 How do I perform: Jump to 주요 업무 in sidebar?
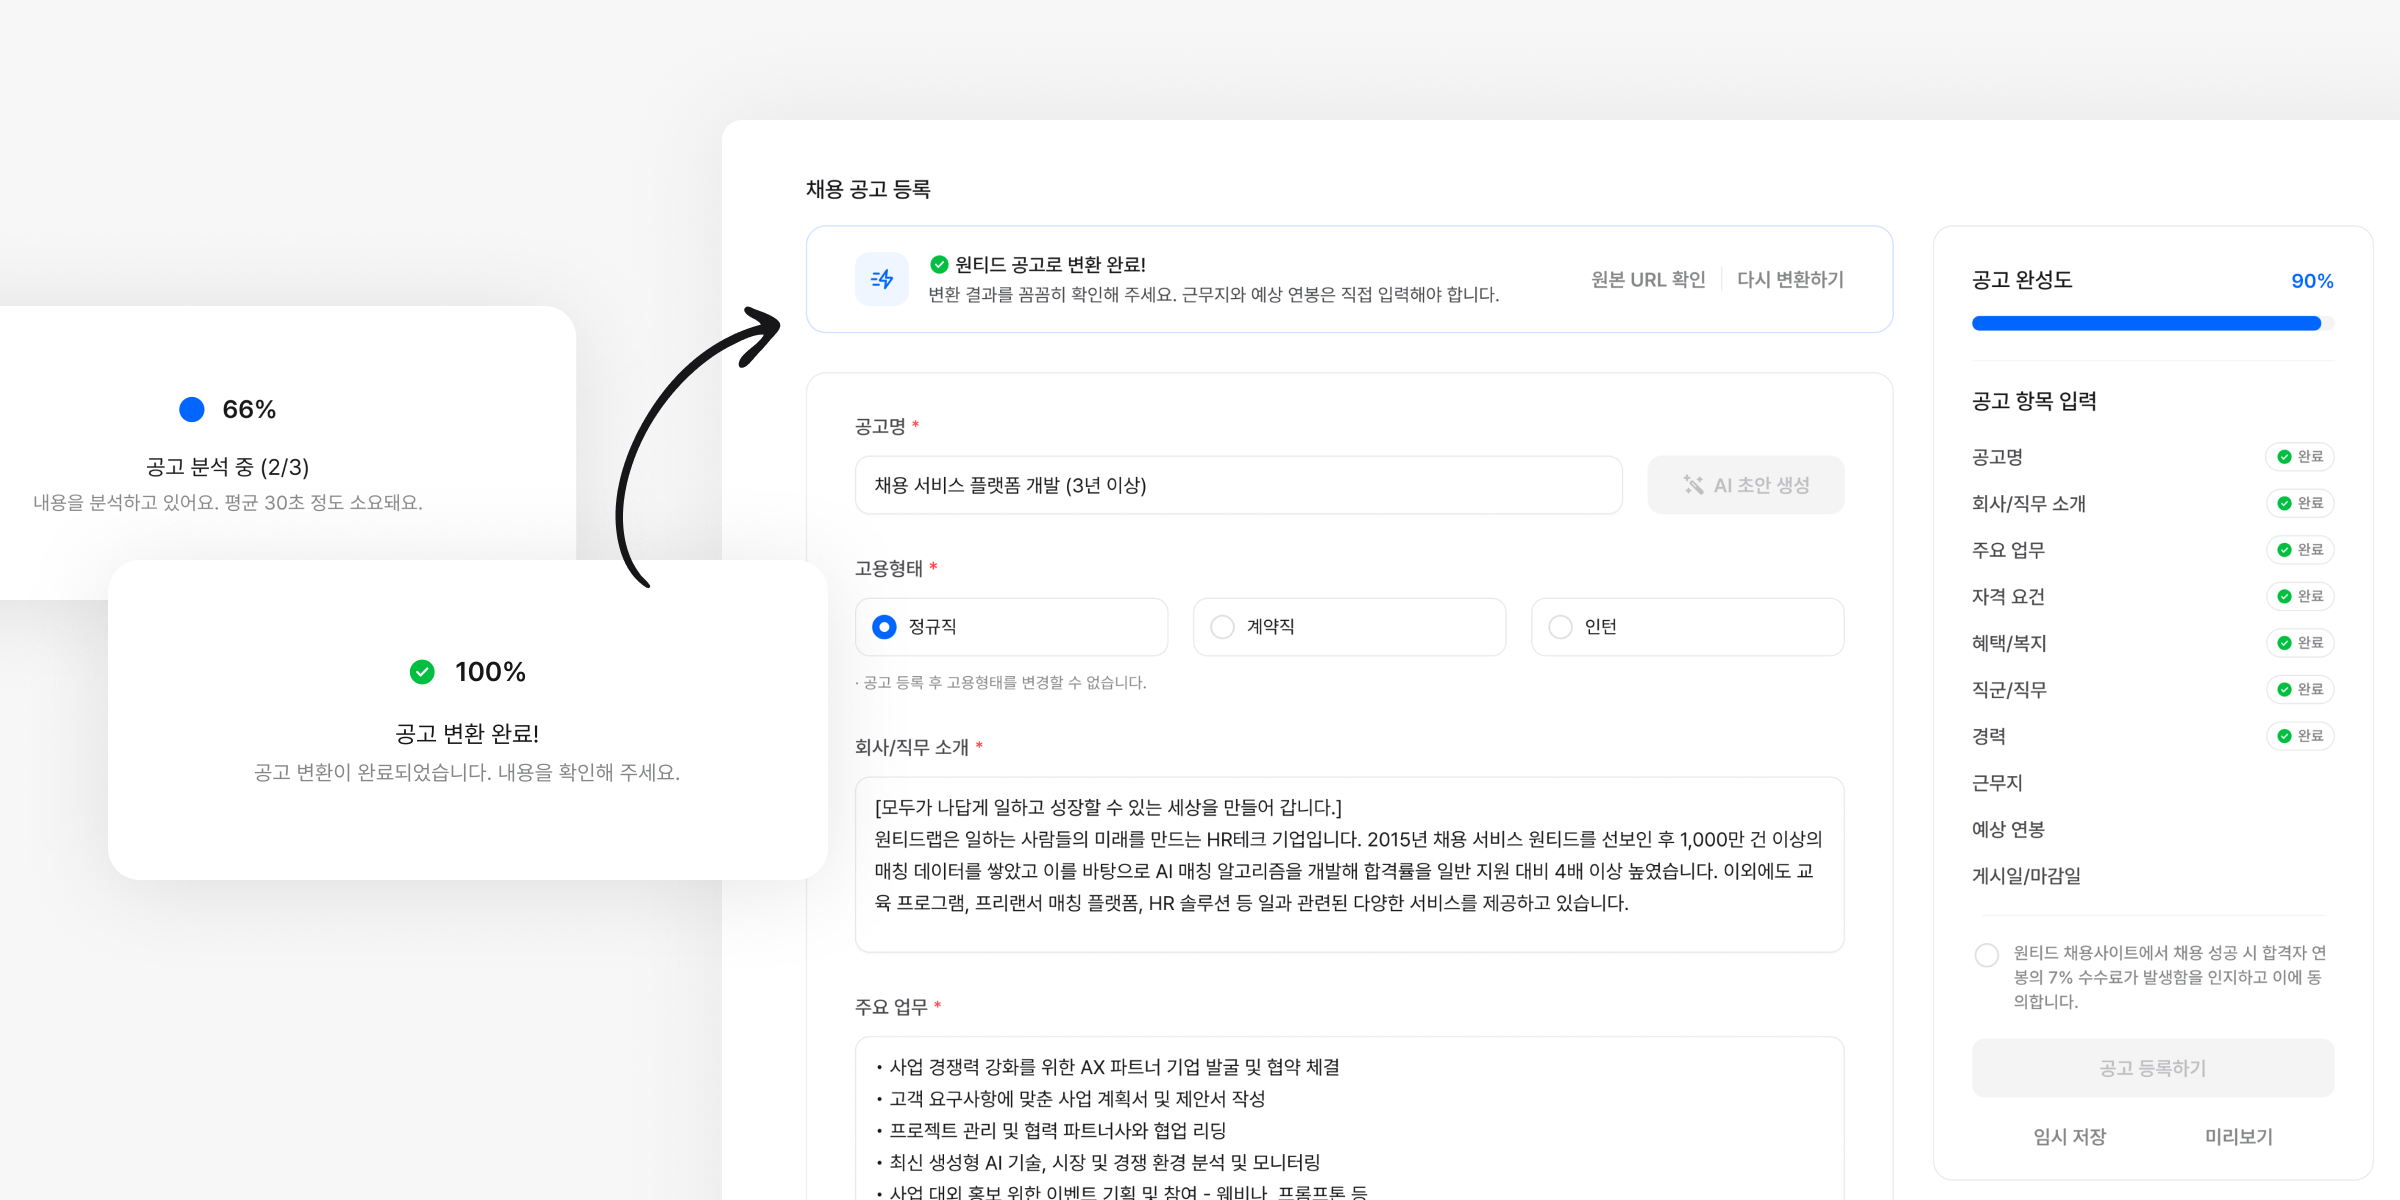coord(2008,550)
